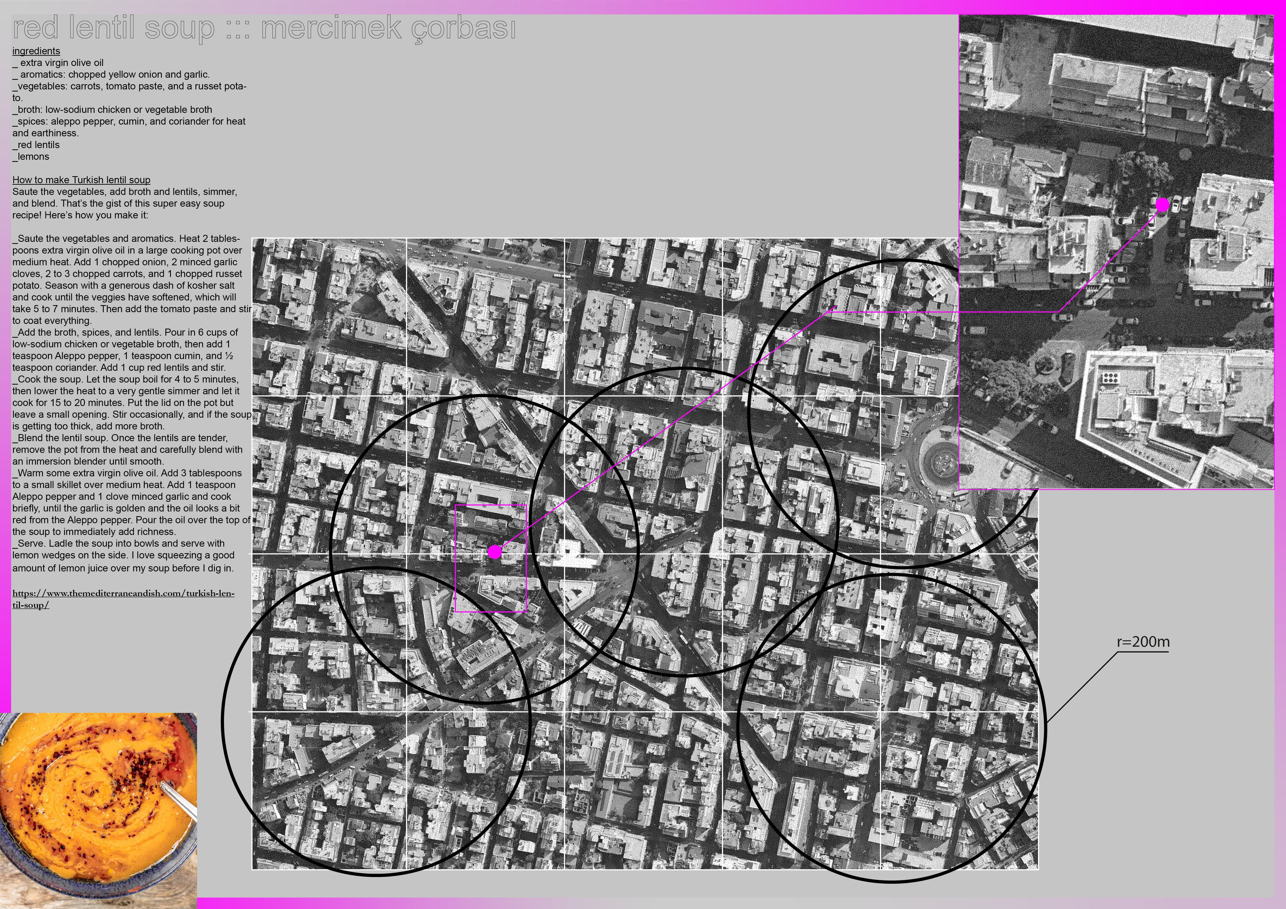The height and width of the screenshot is (909, 1286).
Task: Click the four-dot rooftop unit in the inset
Action: [x=1109, y=379]
